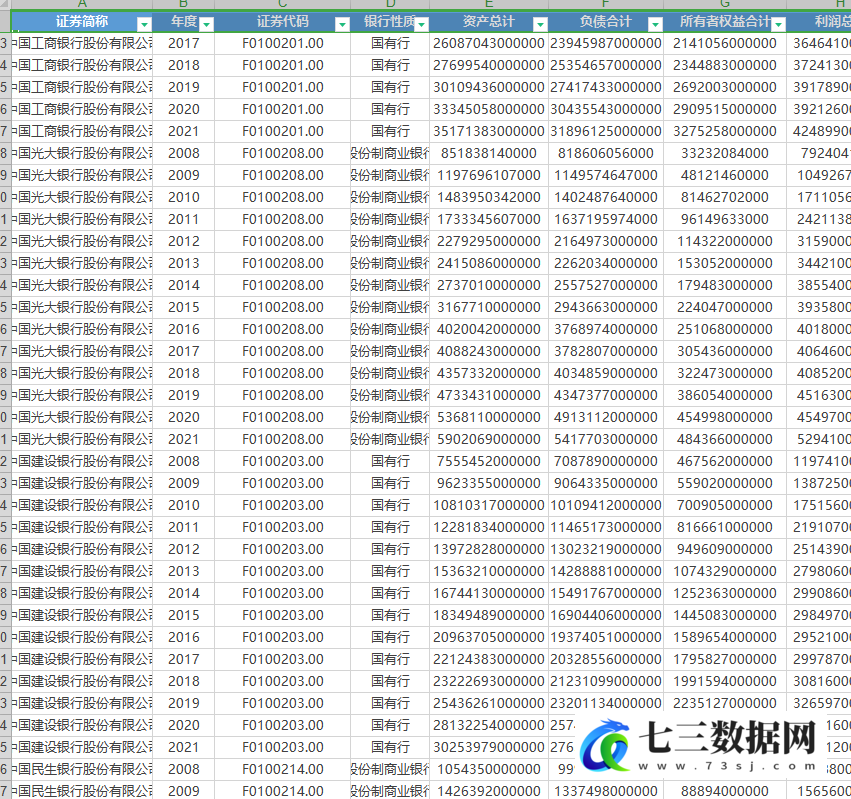Click cell showing 31896125000000
Image resolution: width=851 pixels, height=799 pixels.
(606, 131)
